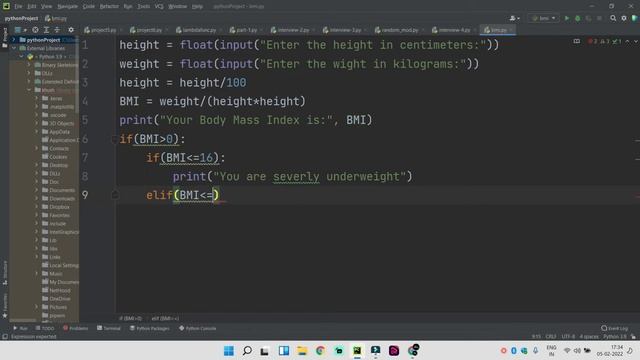Open the Refactor menu

(109, 7)
